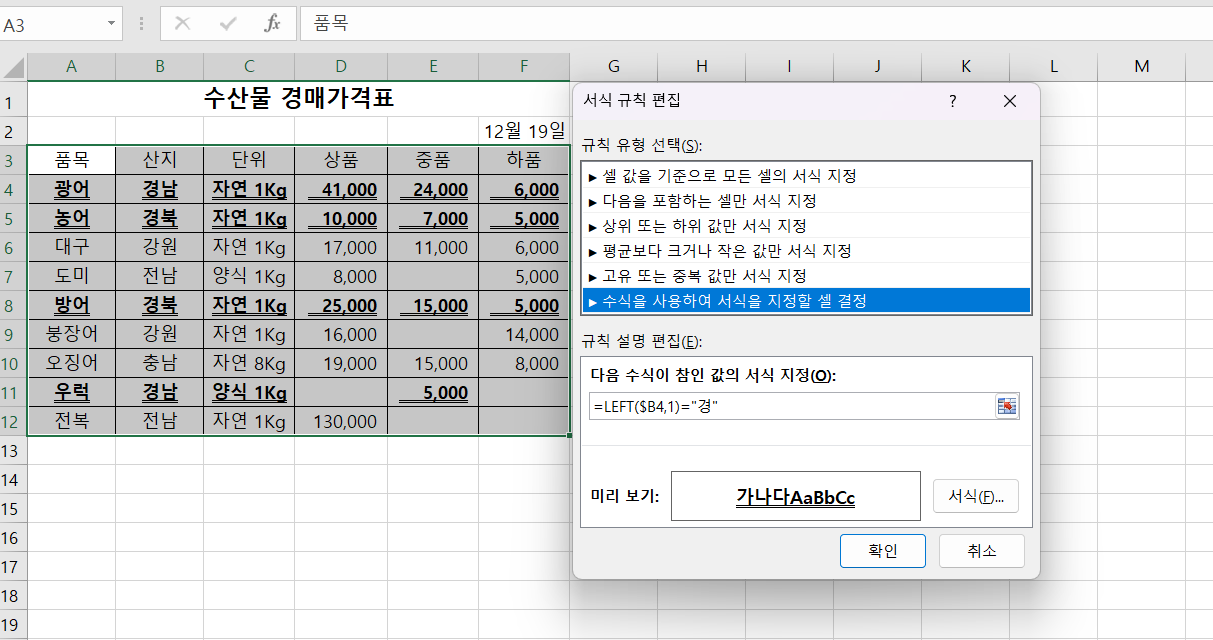Click the formula bar enter checkmark icon
The height and width of the screenshot is (640, 1213).
click(227, 23)
